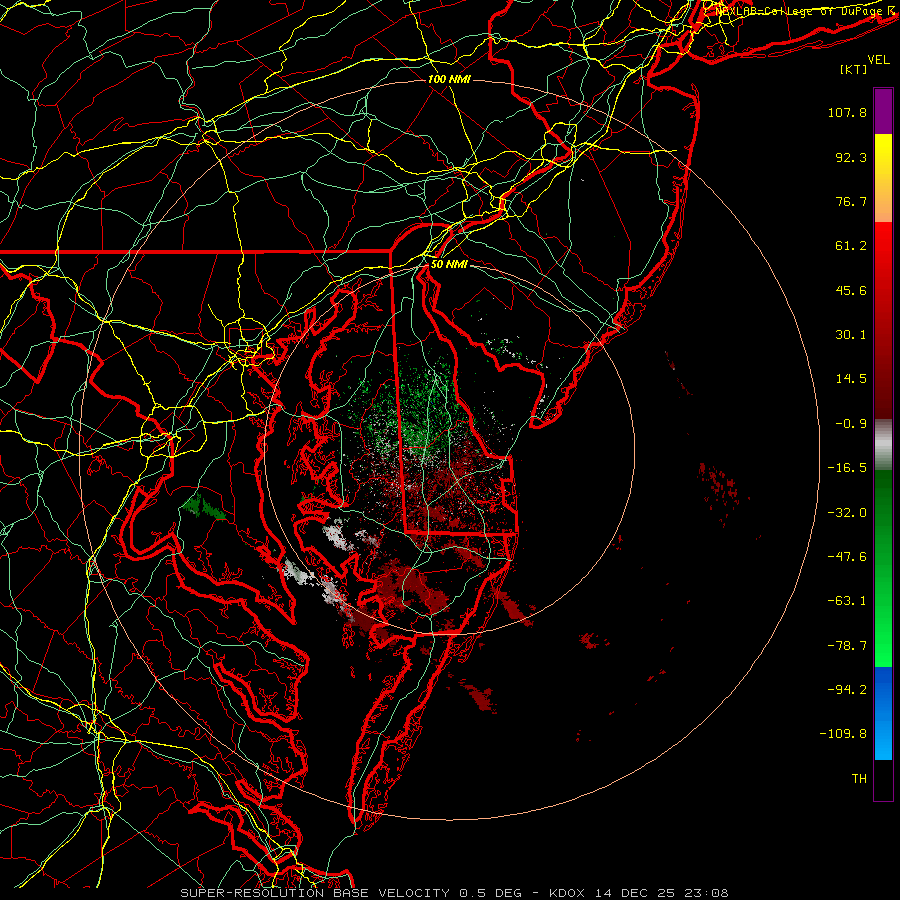900x900 pixels.
Task: Select the VEL legend title
Action: pos(878,59)
